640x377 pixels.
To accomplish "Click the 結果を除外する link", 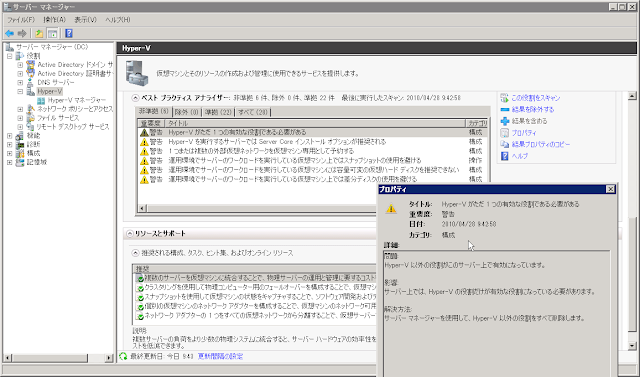I will (x=533, y=109).
